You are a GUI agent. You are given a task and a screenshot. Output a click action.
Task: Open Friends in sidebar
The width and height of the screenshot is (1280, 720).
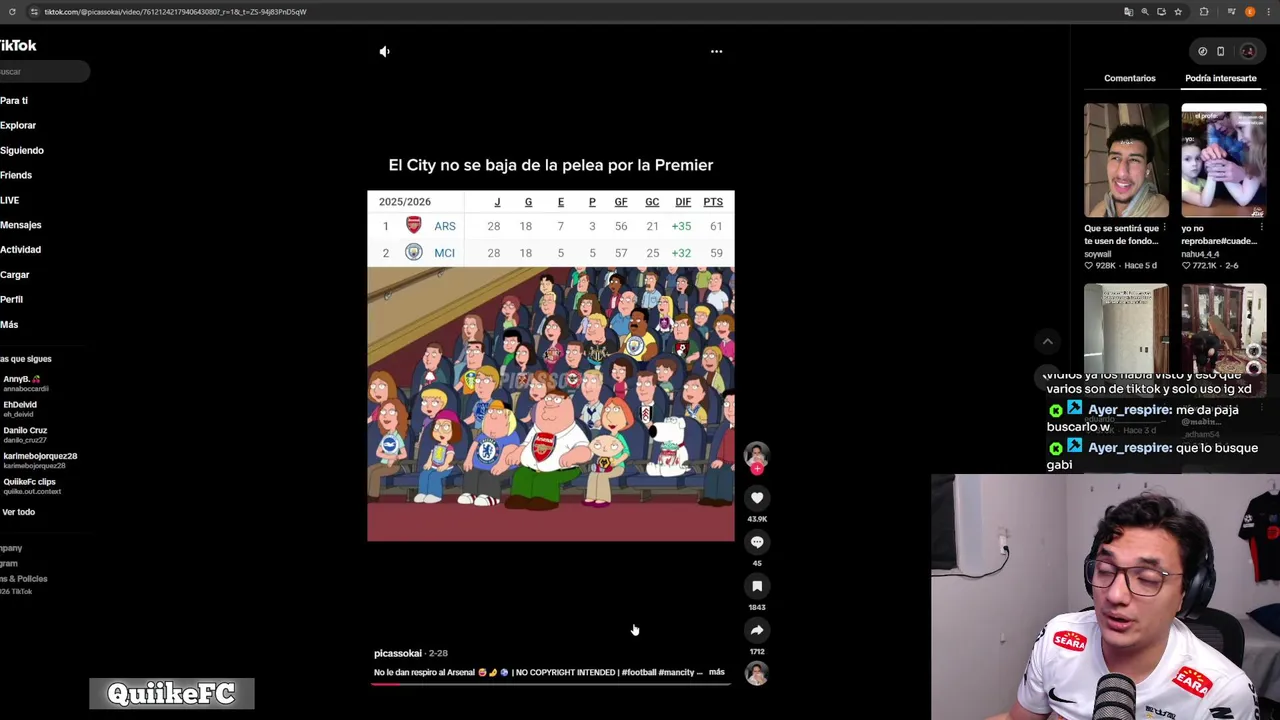(x=16, y=175)
